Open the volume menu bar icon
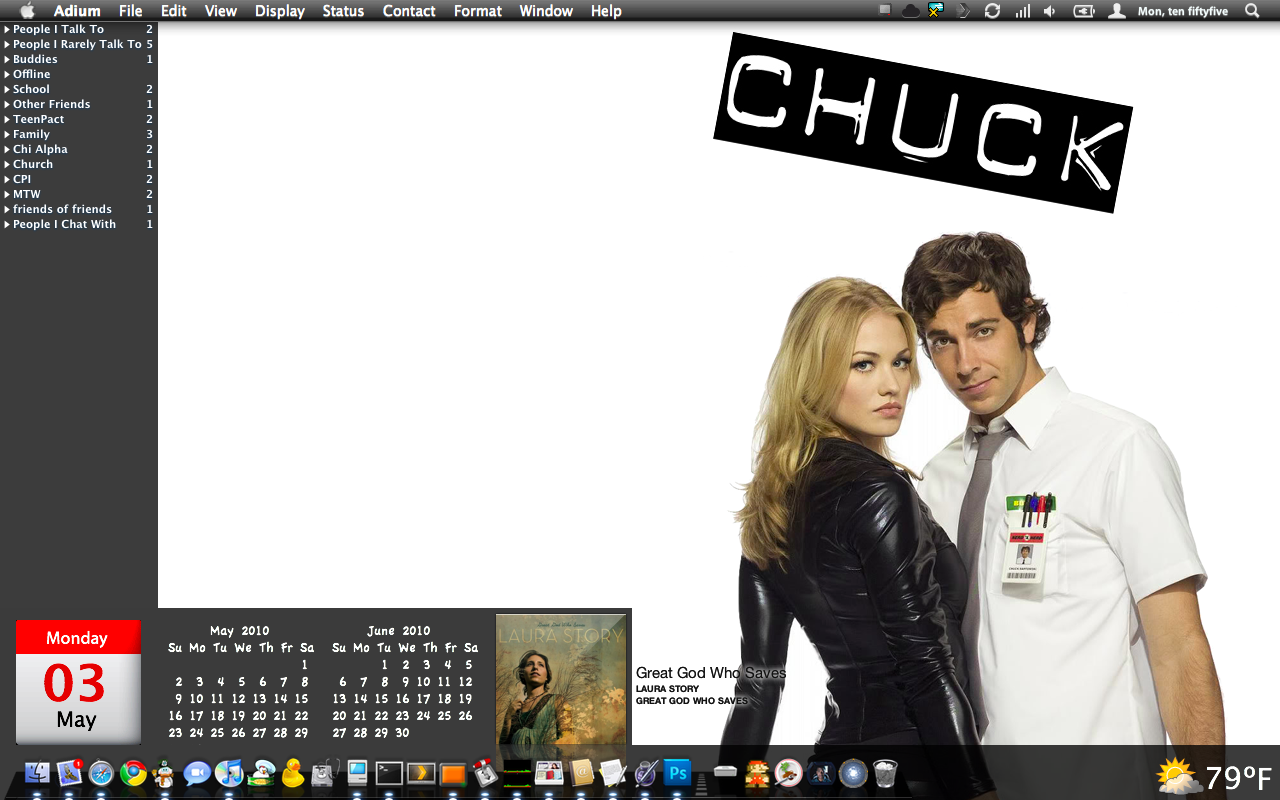 pos(1050,11)
